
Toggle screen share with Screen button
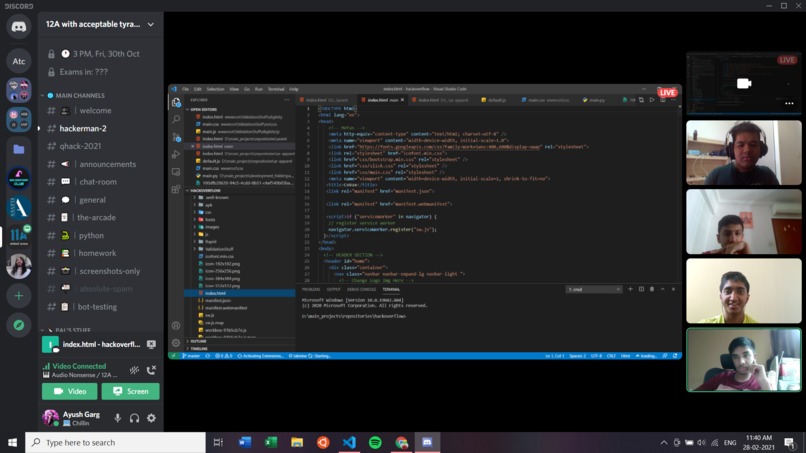click(x=131, y=391)
